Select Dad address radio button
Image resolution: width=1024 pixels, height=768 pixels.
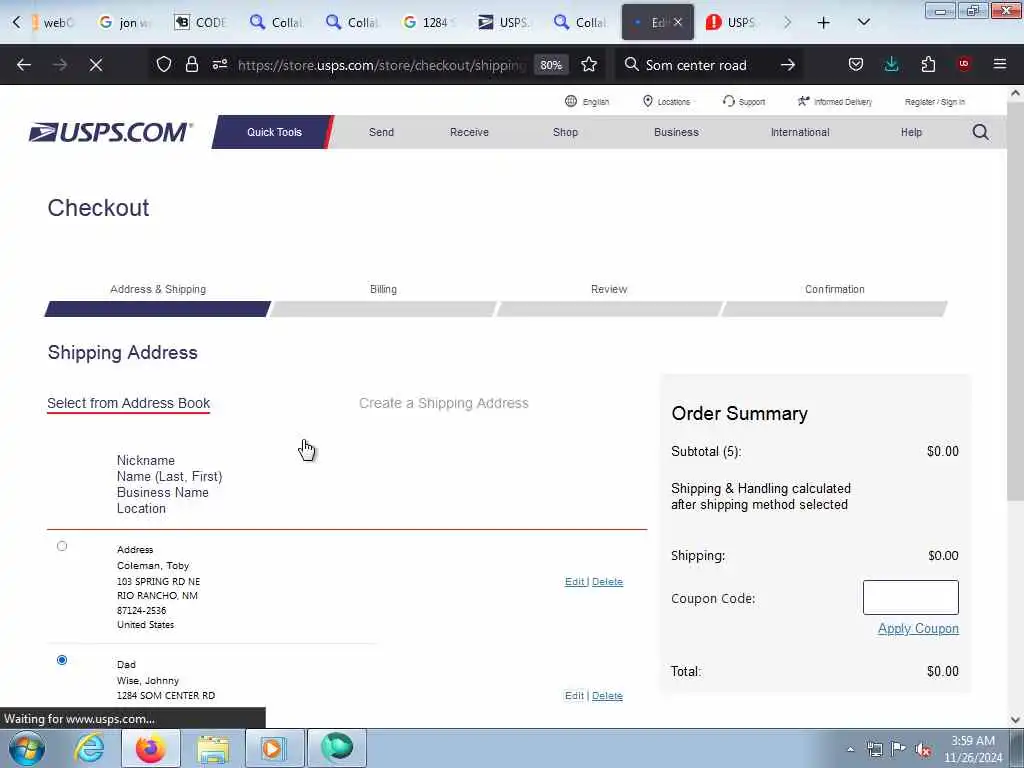pos(62,660)
